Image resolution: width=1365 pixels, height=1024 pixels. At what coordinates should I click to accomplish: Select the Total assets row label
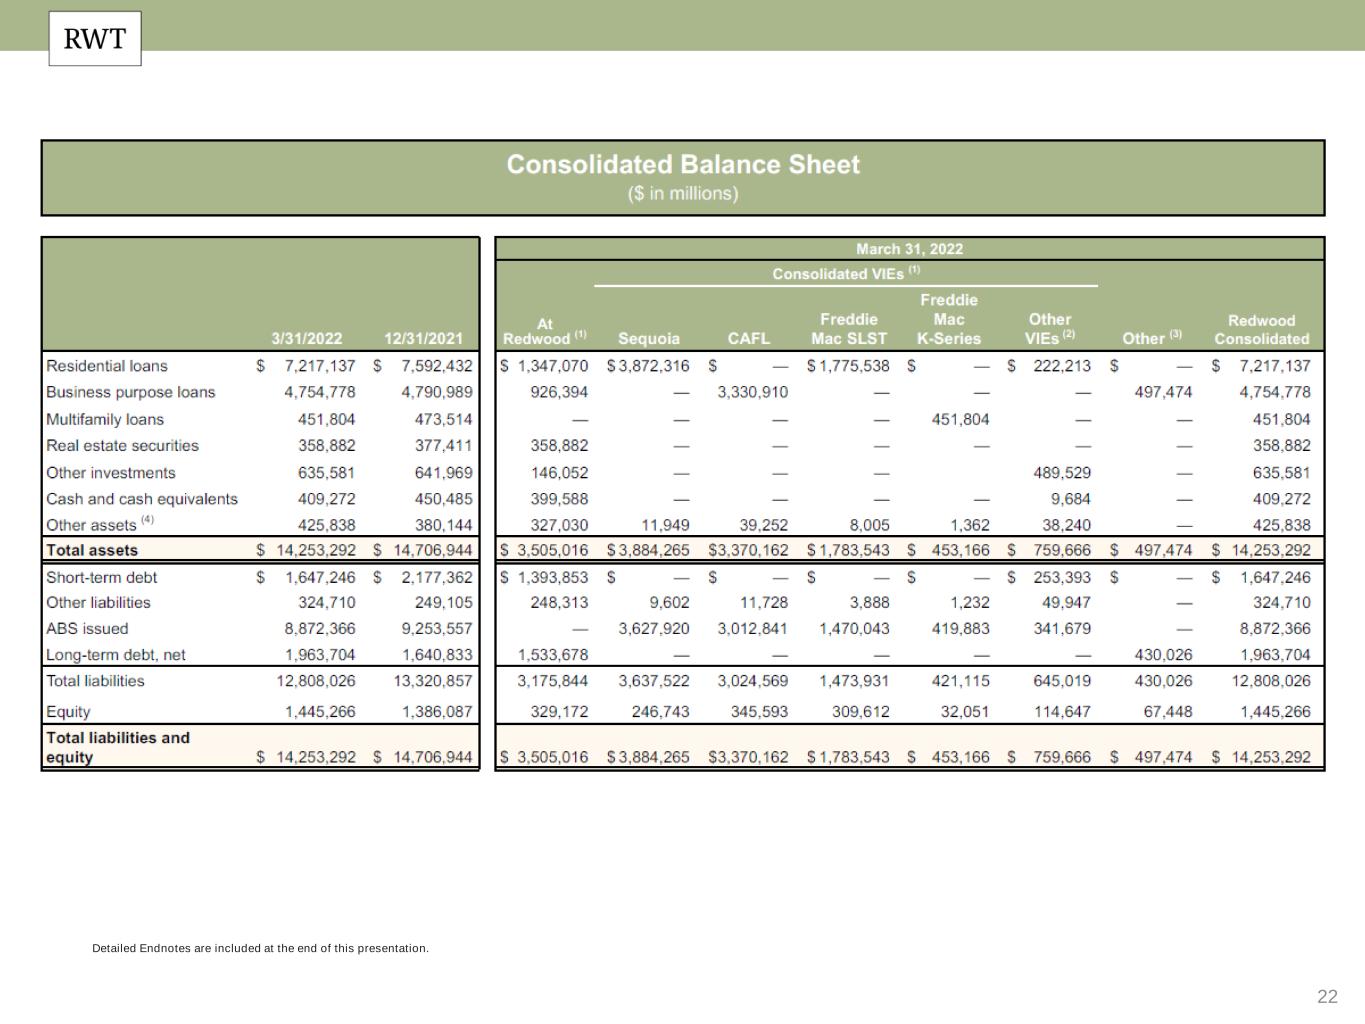click(x=92, y=550)
